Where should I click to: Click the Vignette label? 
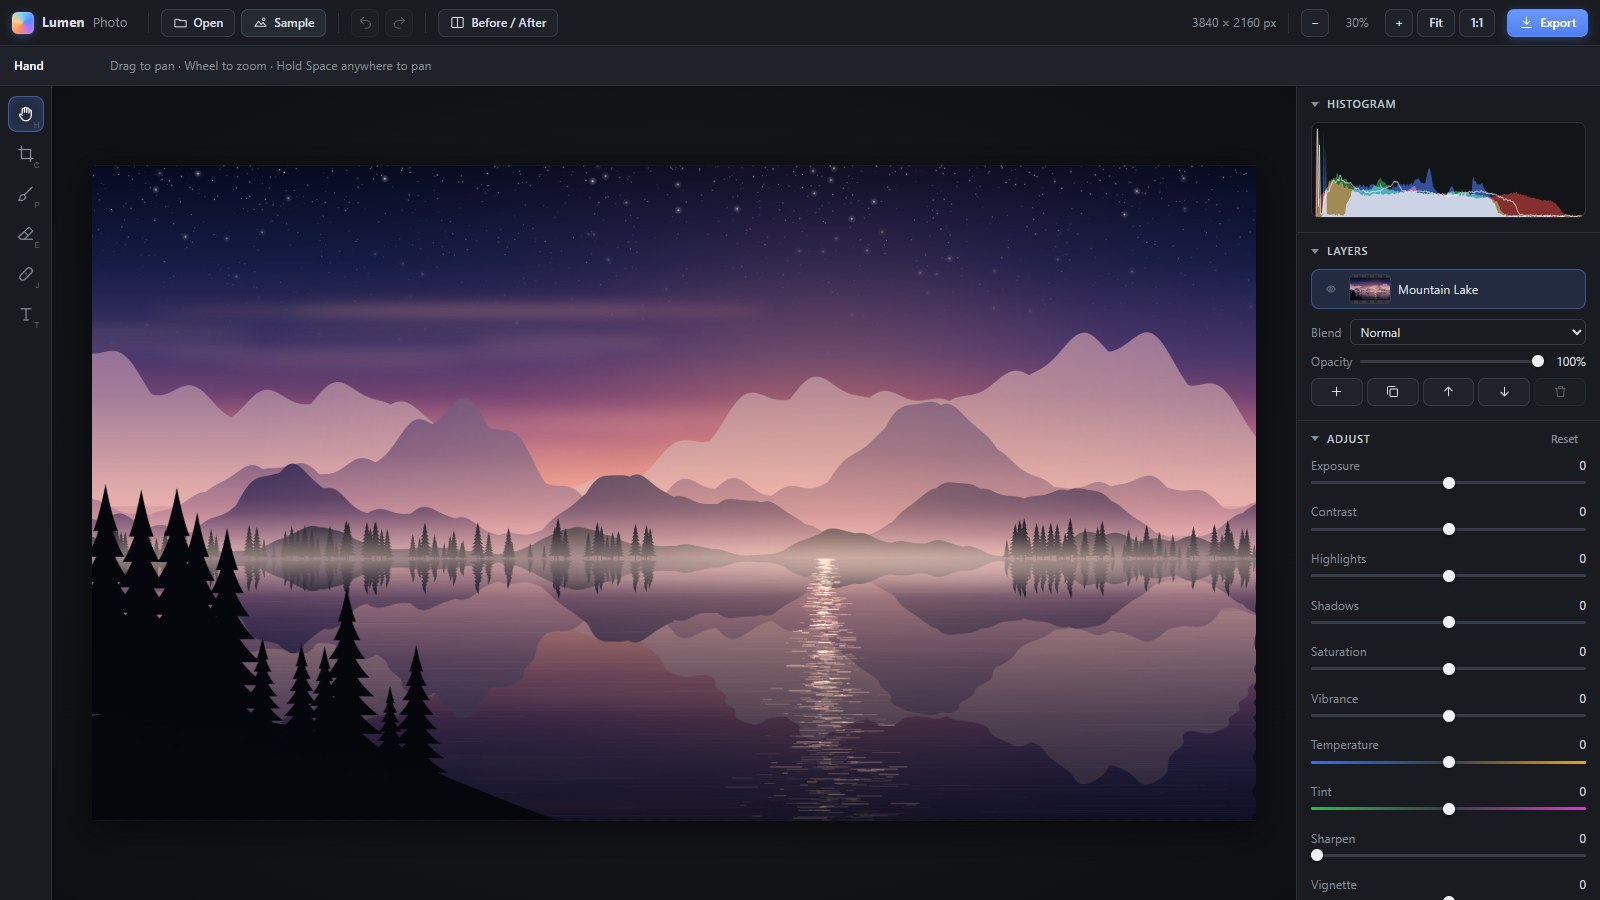1334,885
